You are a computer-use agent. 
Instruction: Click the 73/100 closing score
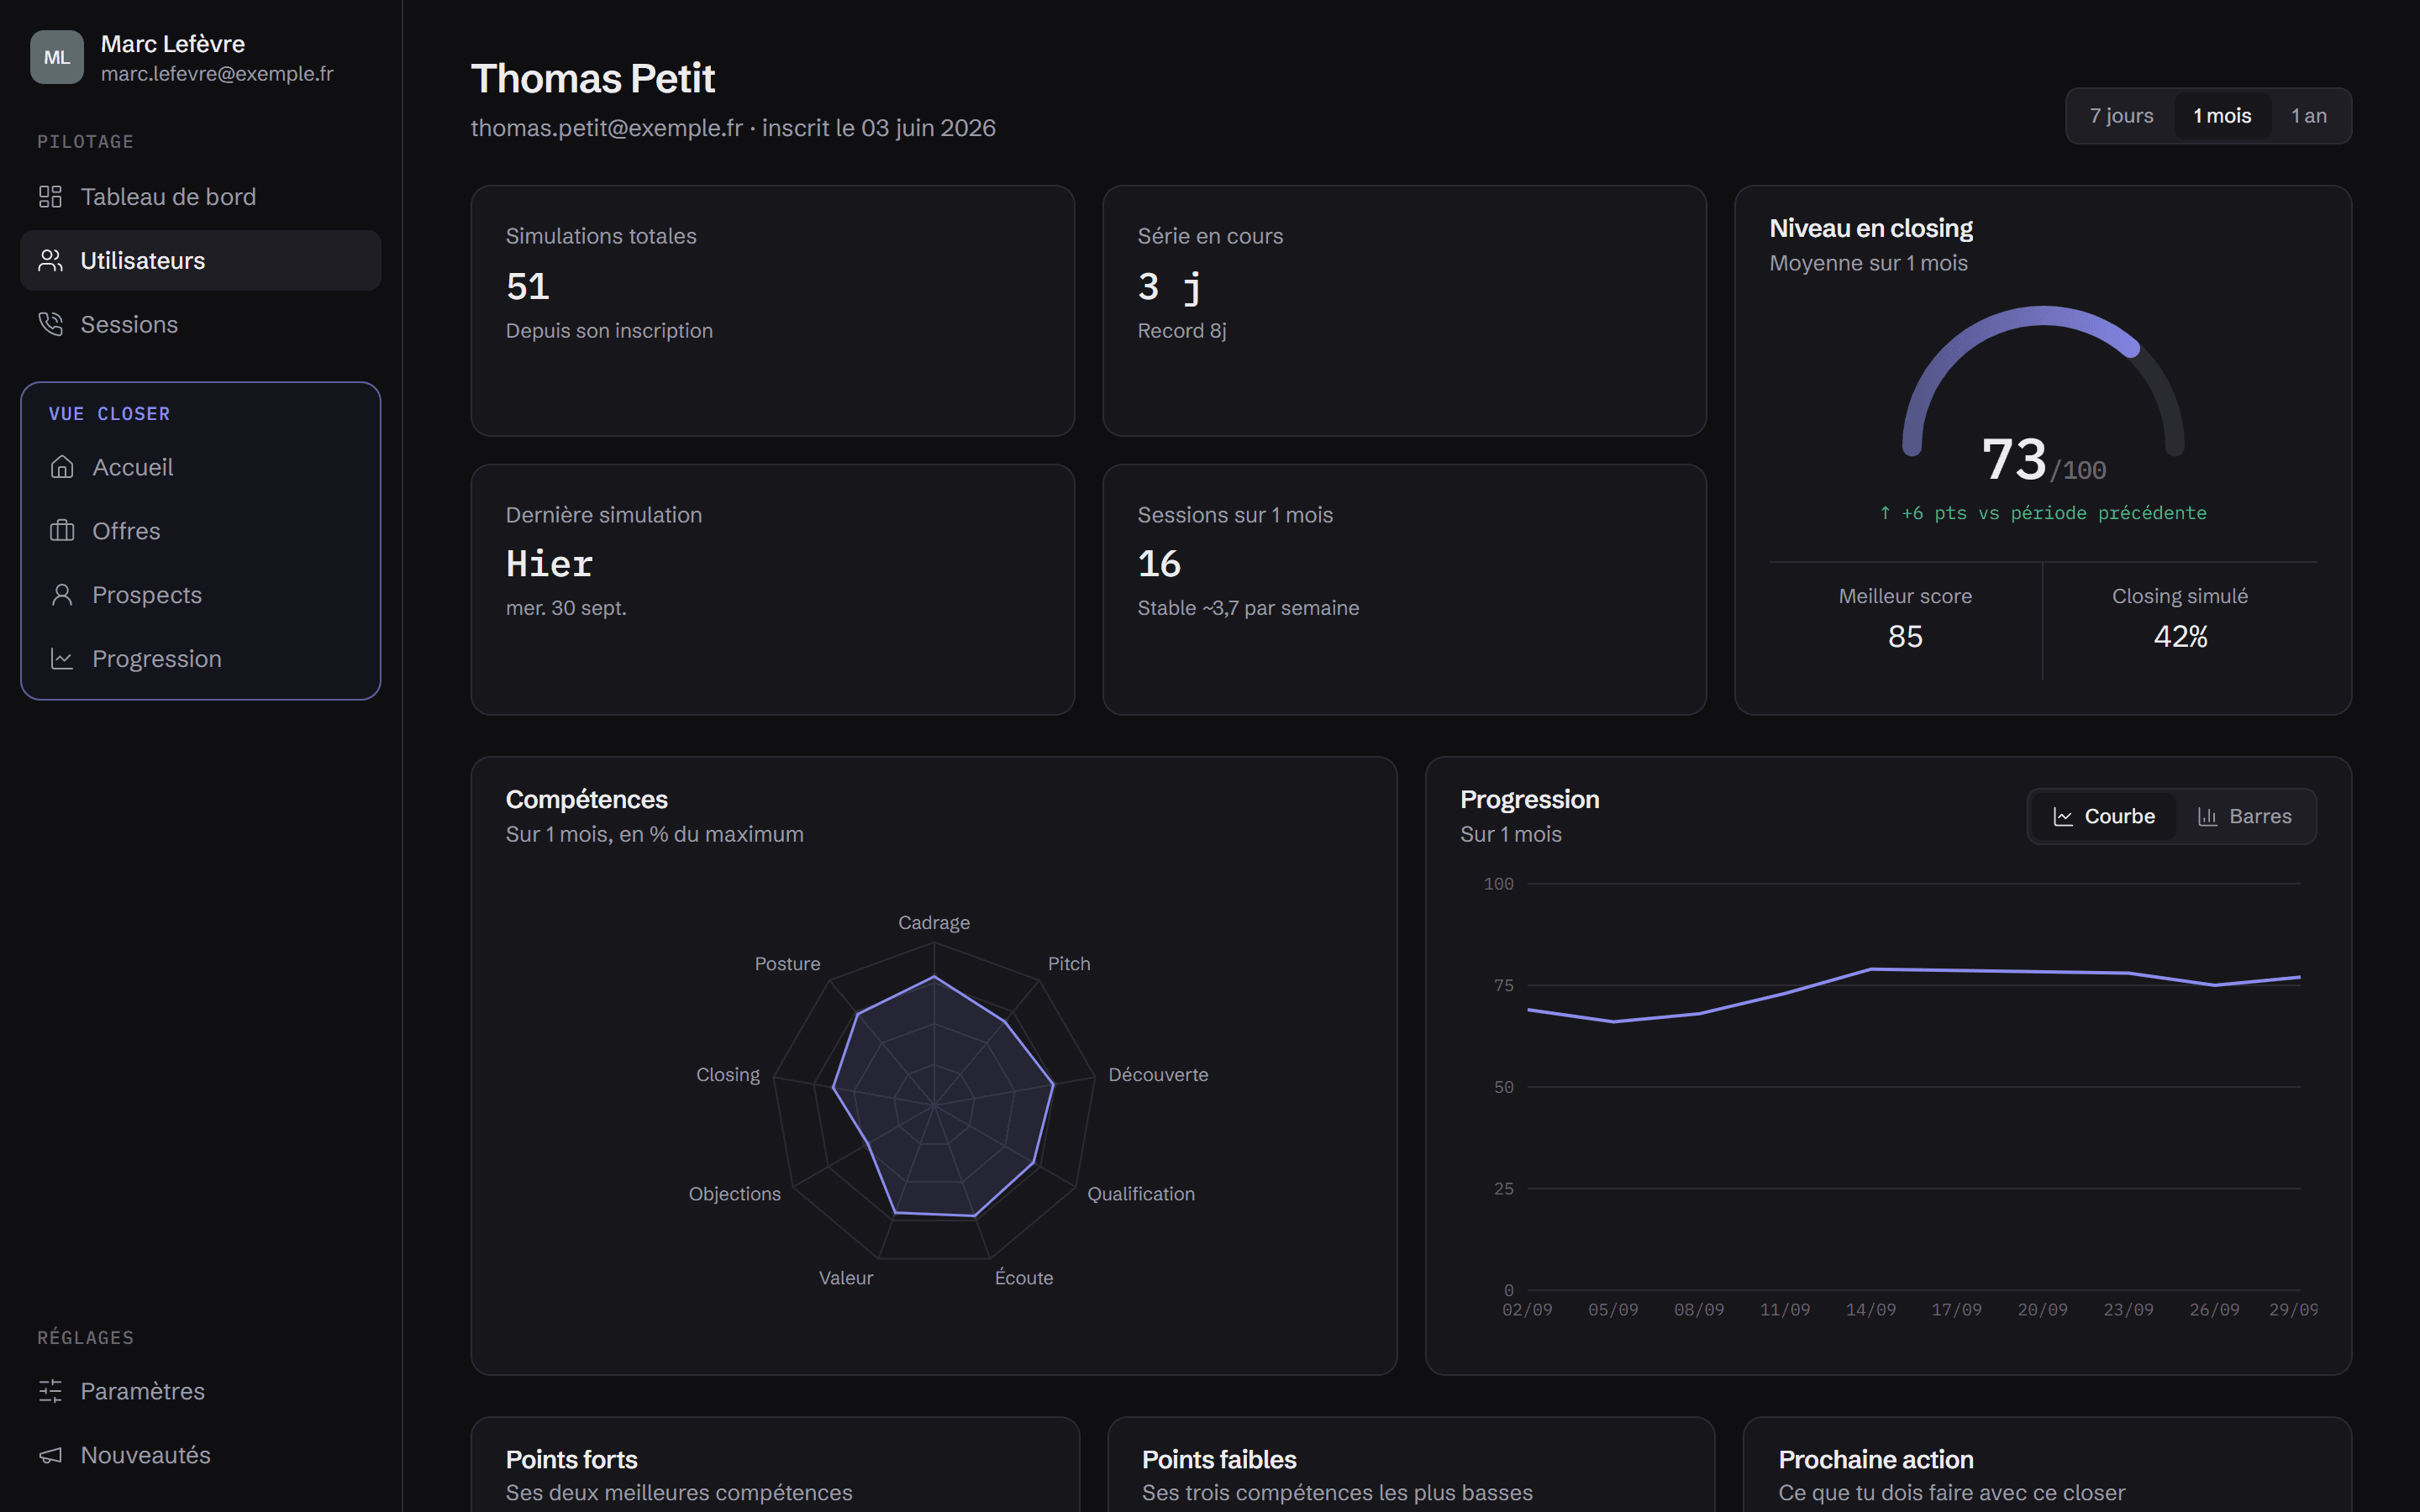pyautogui.click(x=2043, y=460)
